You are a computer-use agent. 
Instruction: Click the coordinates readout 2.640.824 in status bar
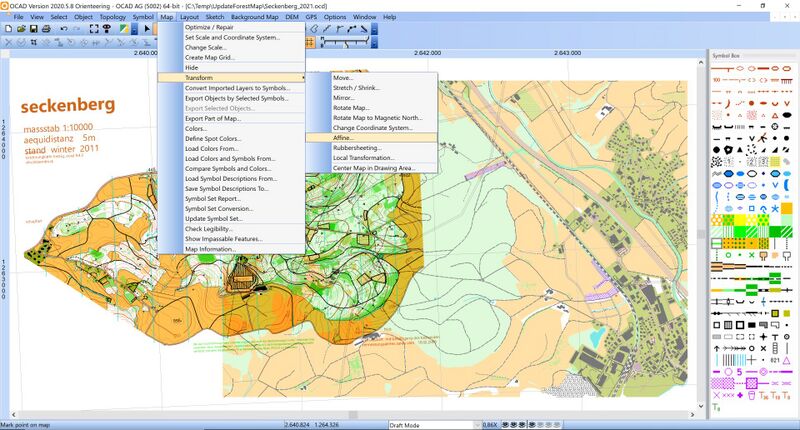(296, 424)
